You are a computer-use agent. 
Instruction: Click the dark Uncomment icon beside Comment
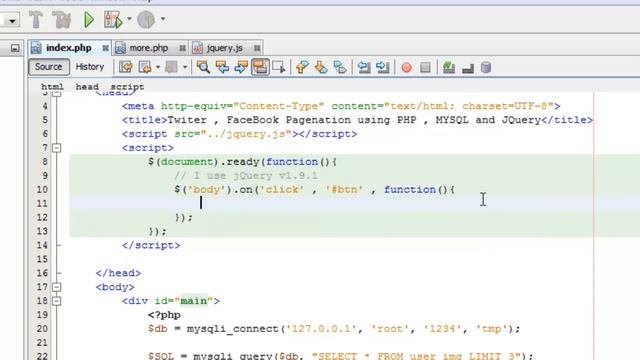pyautogui.click(x=468, y=68)
